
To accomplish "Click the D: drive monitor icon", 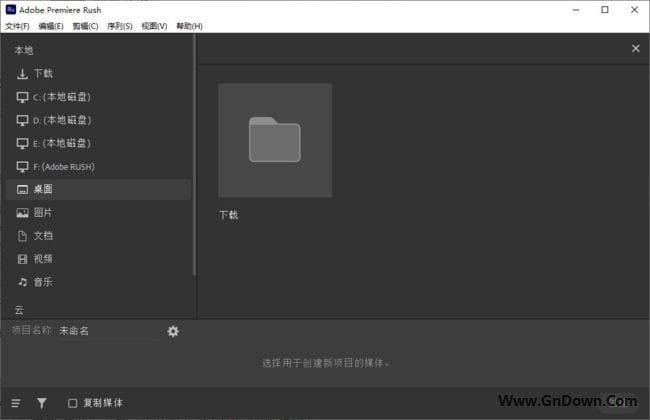I will click(22, 120).
